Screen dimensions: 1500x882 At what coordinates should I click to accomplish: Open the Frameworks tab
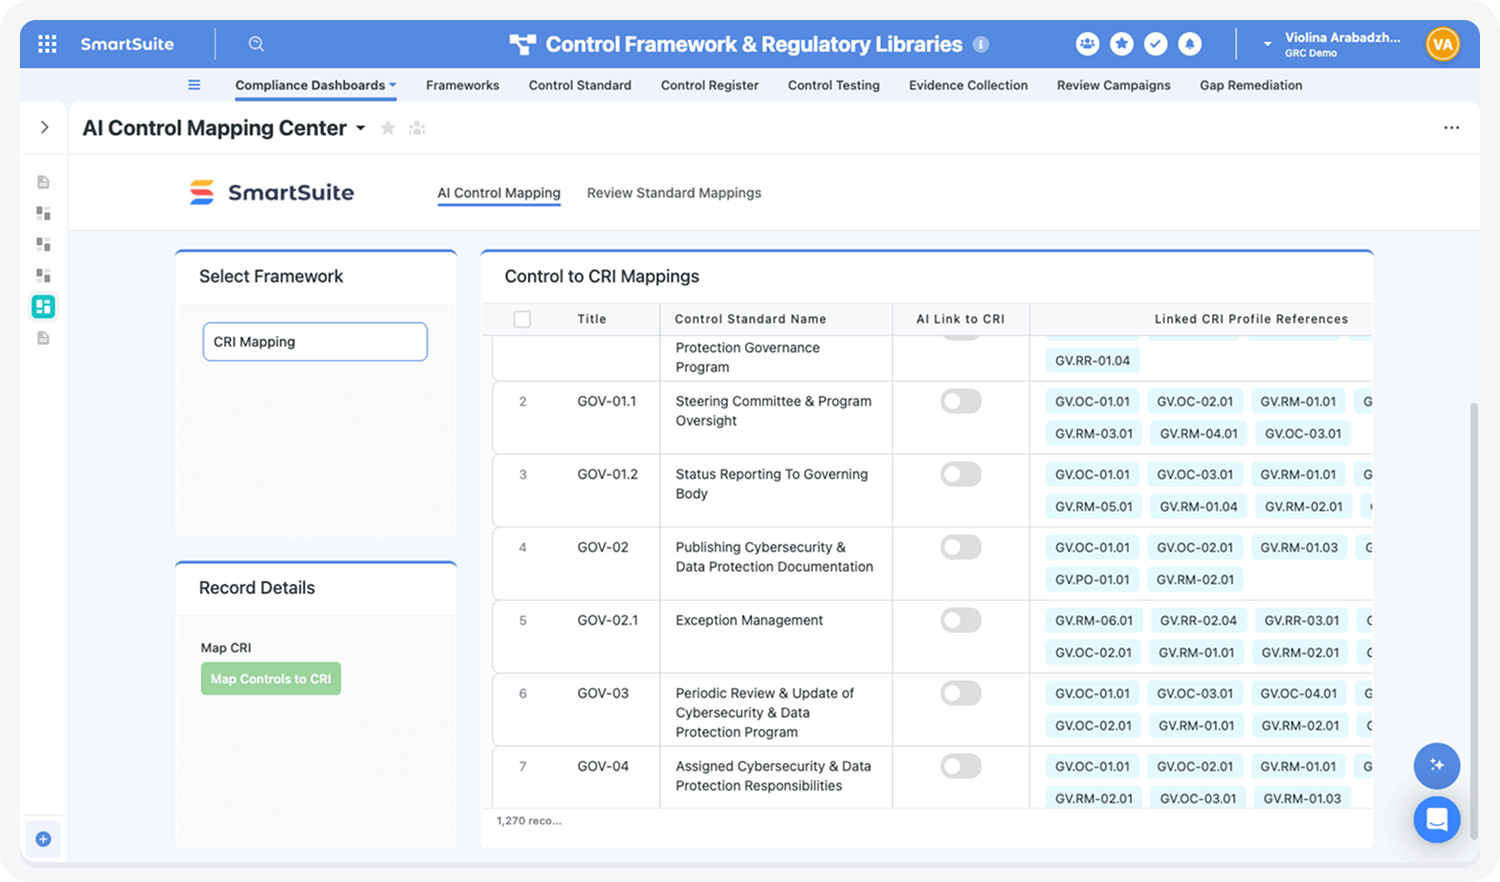pyautogui.click(x=462, y=85)
